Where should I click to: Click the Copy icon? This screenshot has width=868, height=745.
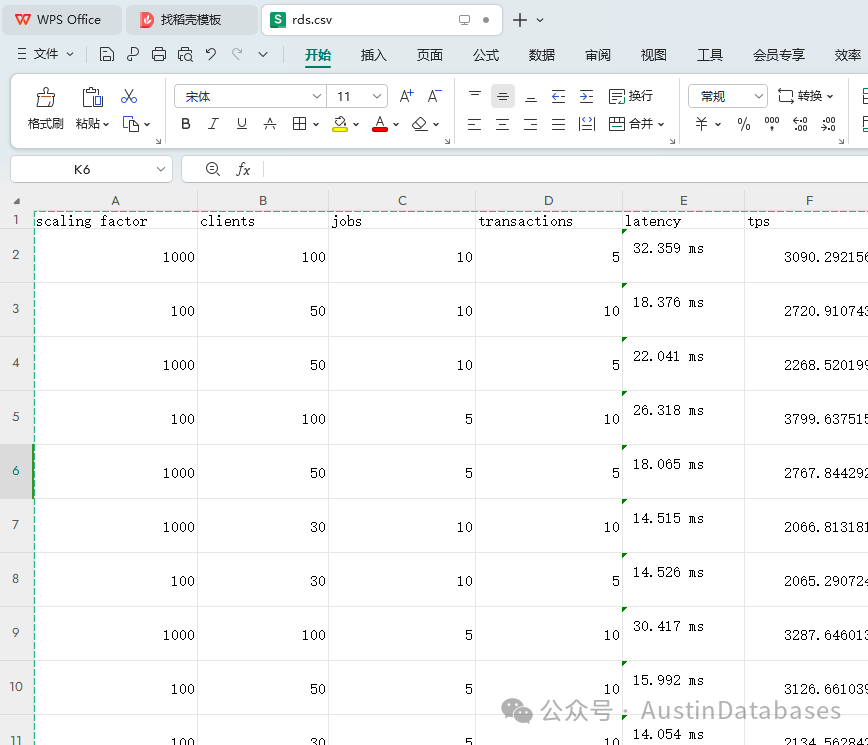[x=131, y=124]
